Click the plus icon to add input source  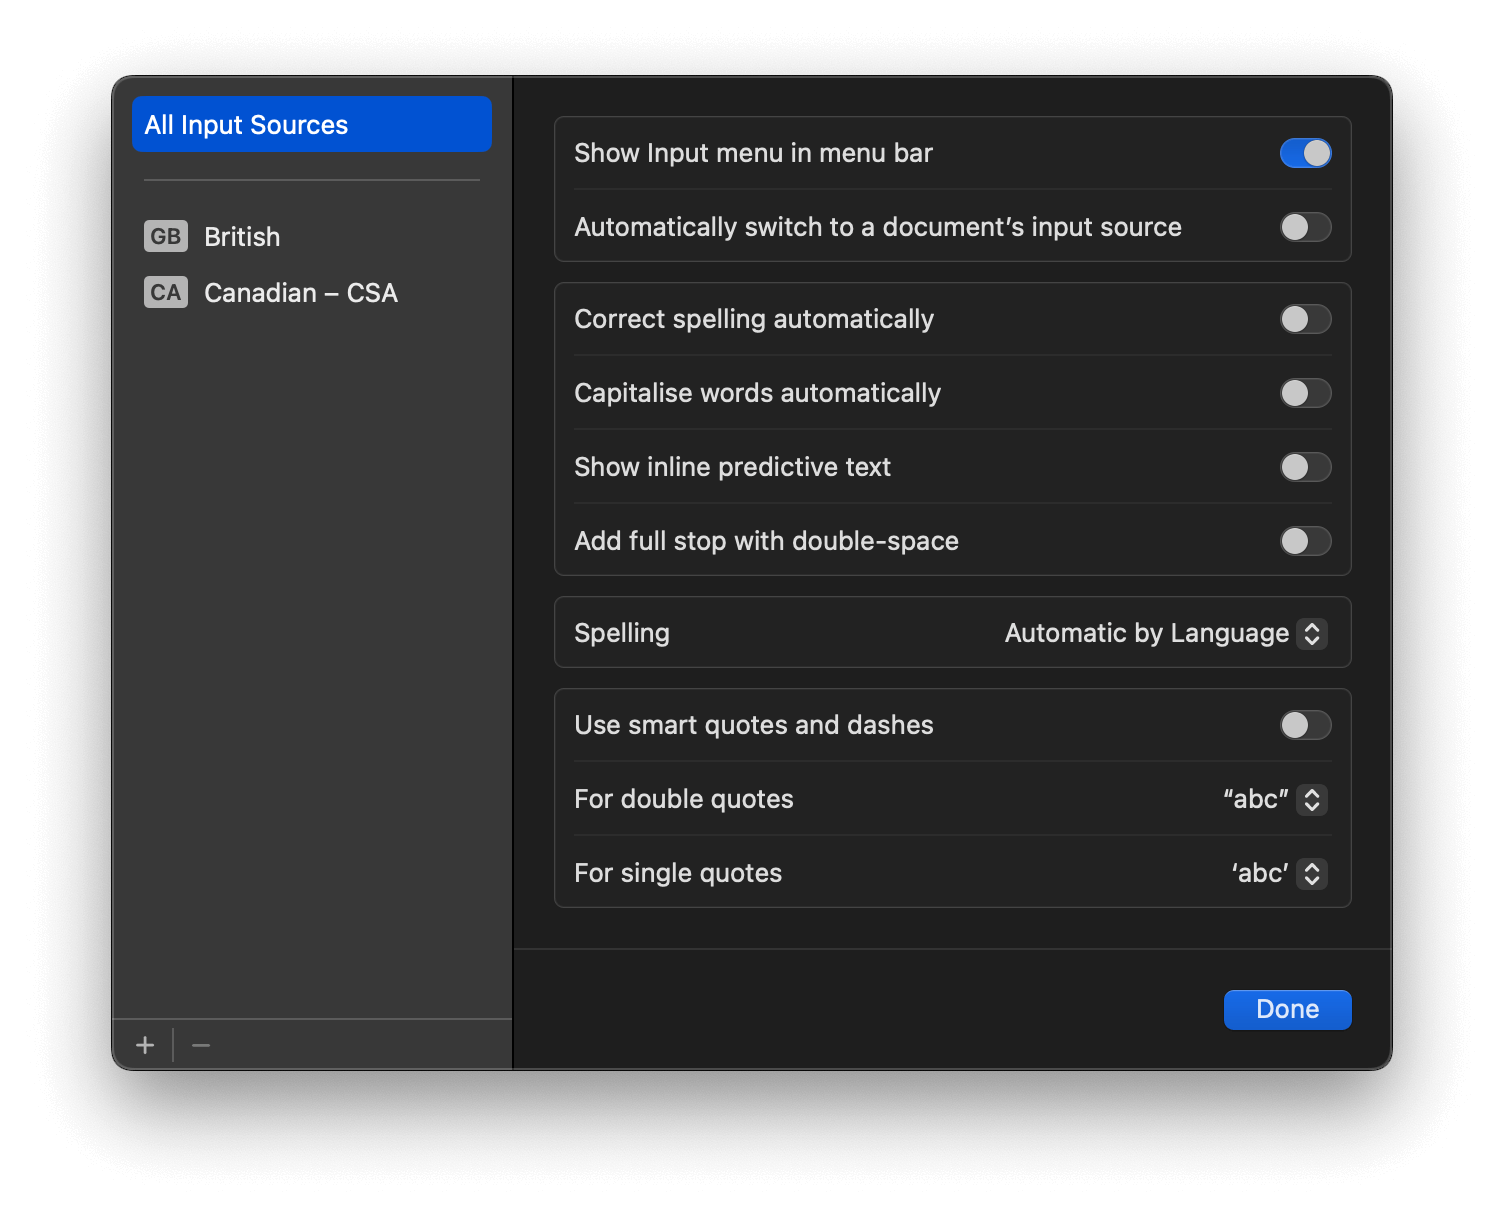point(145,1045)
